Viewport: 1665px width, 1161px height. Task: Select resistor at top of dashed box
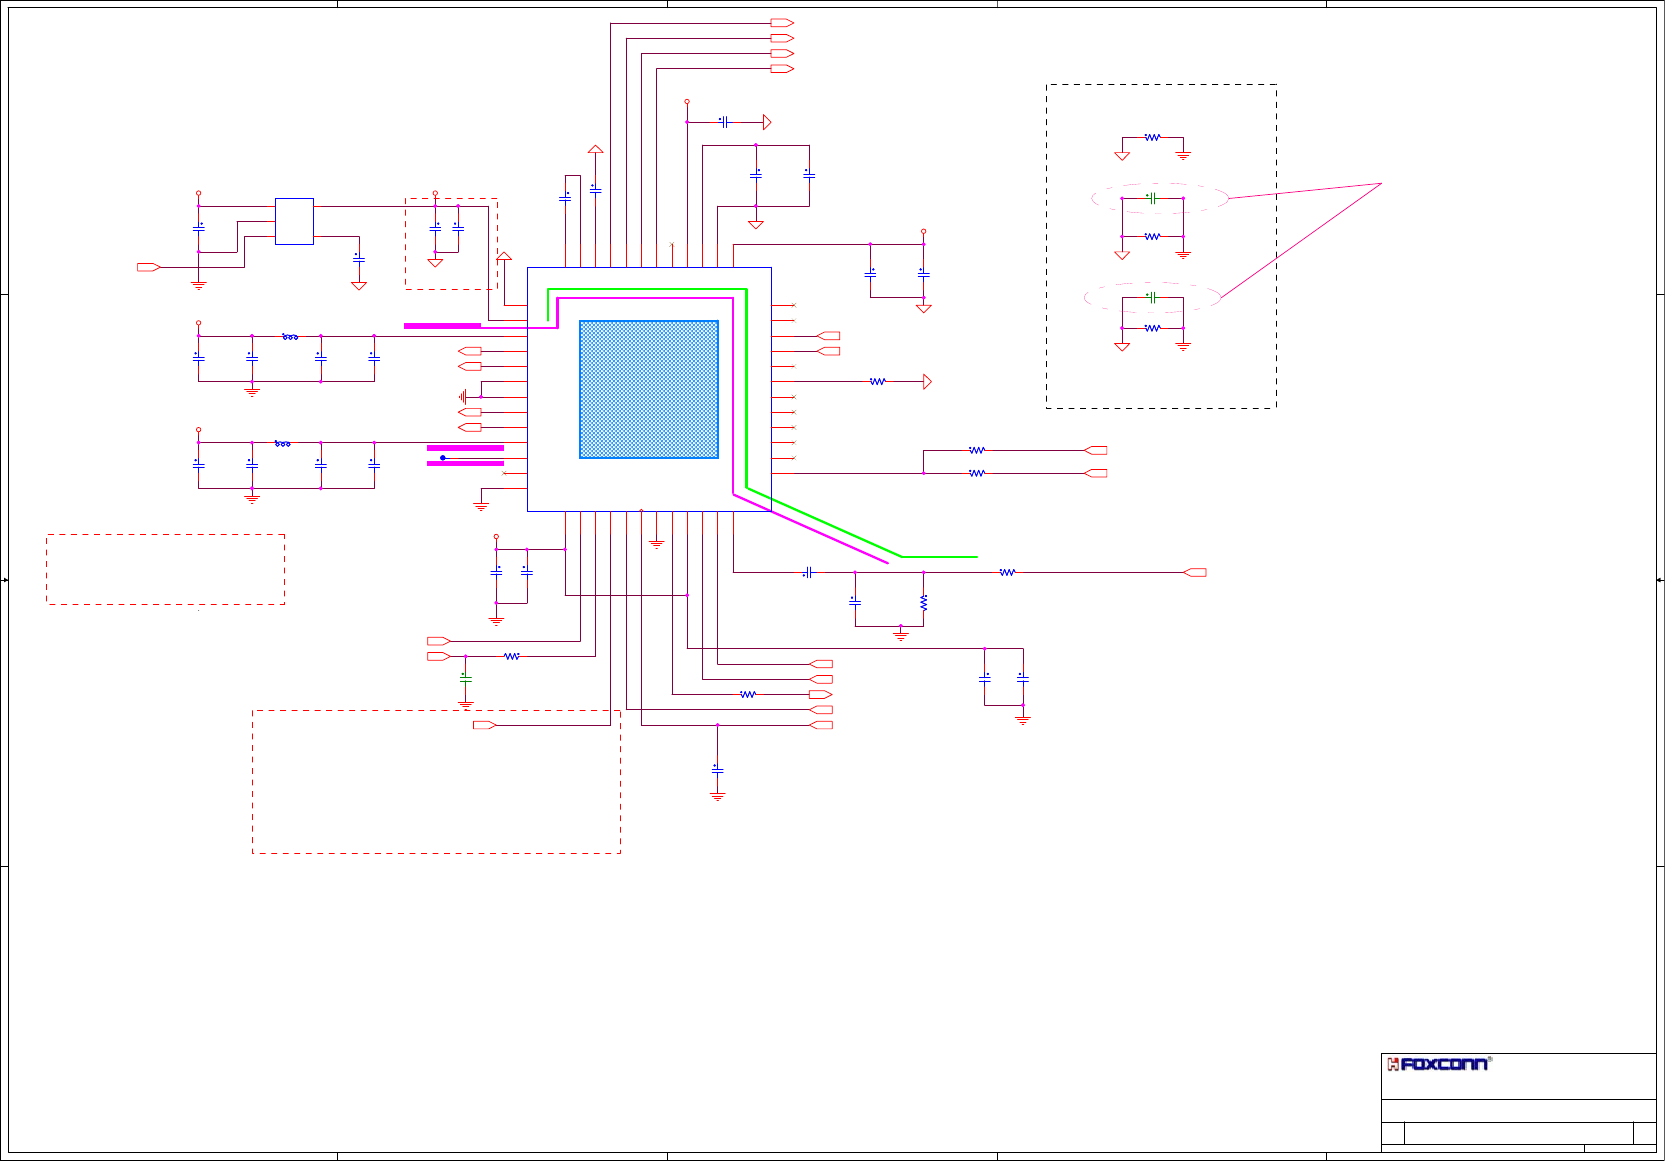[1152, 137]
